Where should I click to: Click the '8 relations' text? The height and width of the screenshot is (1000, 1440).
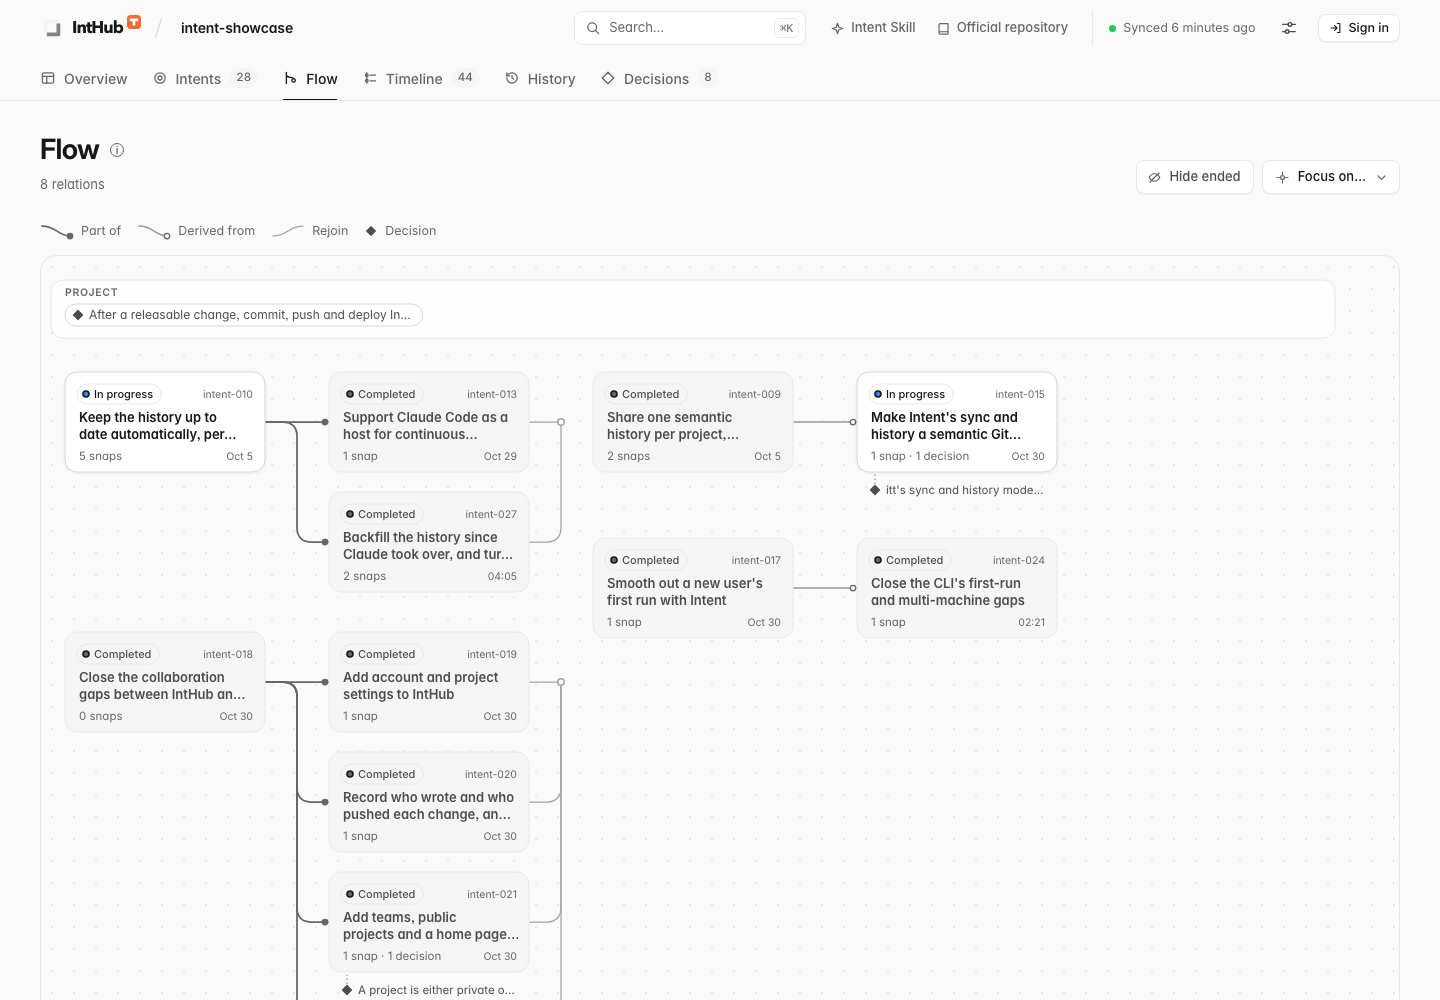(72, 184)
